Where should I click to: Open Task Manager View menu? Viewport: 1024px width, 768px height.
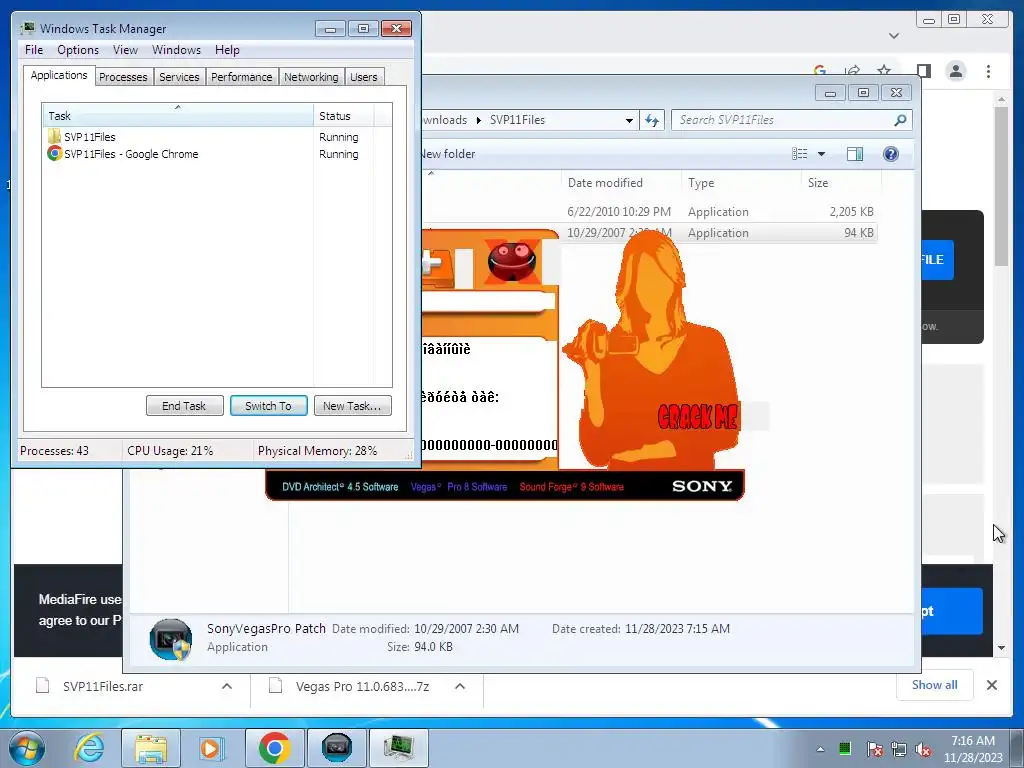(x=125, y=50)
